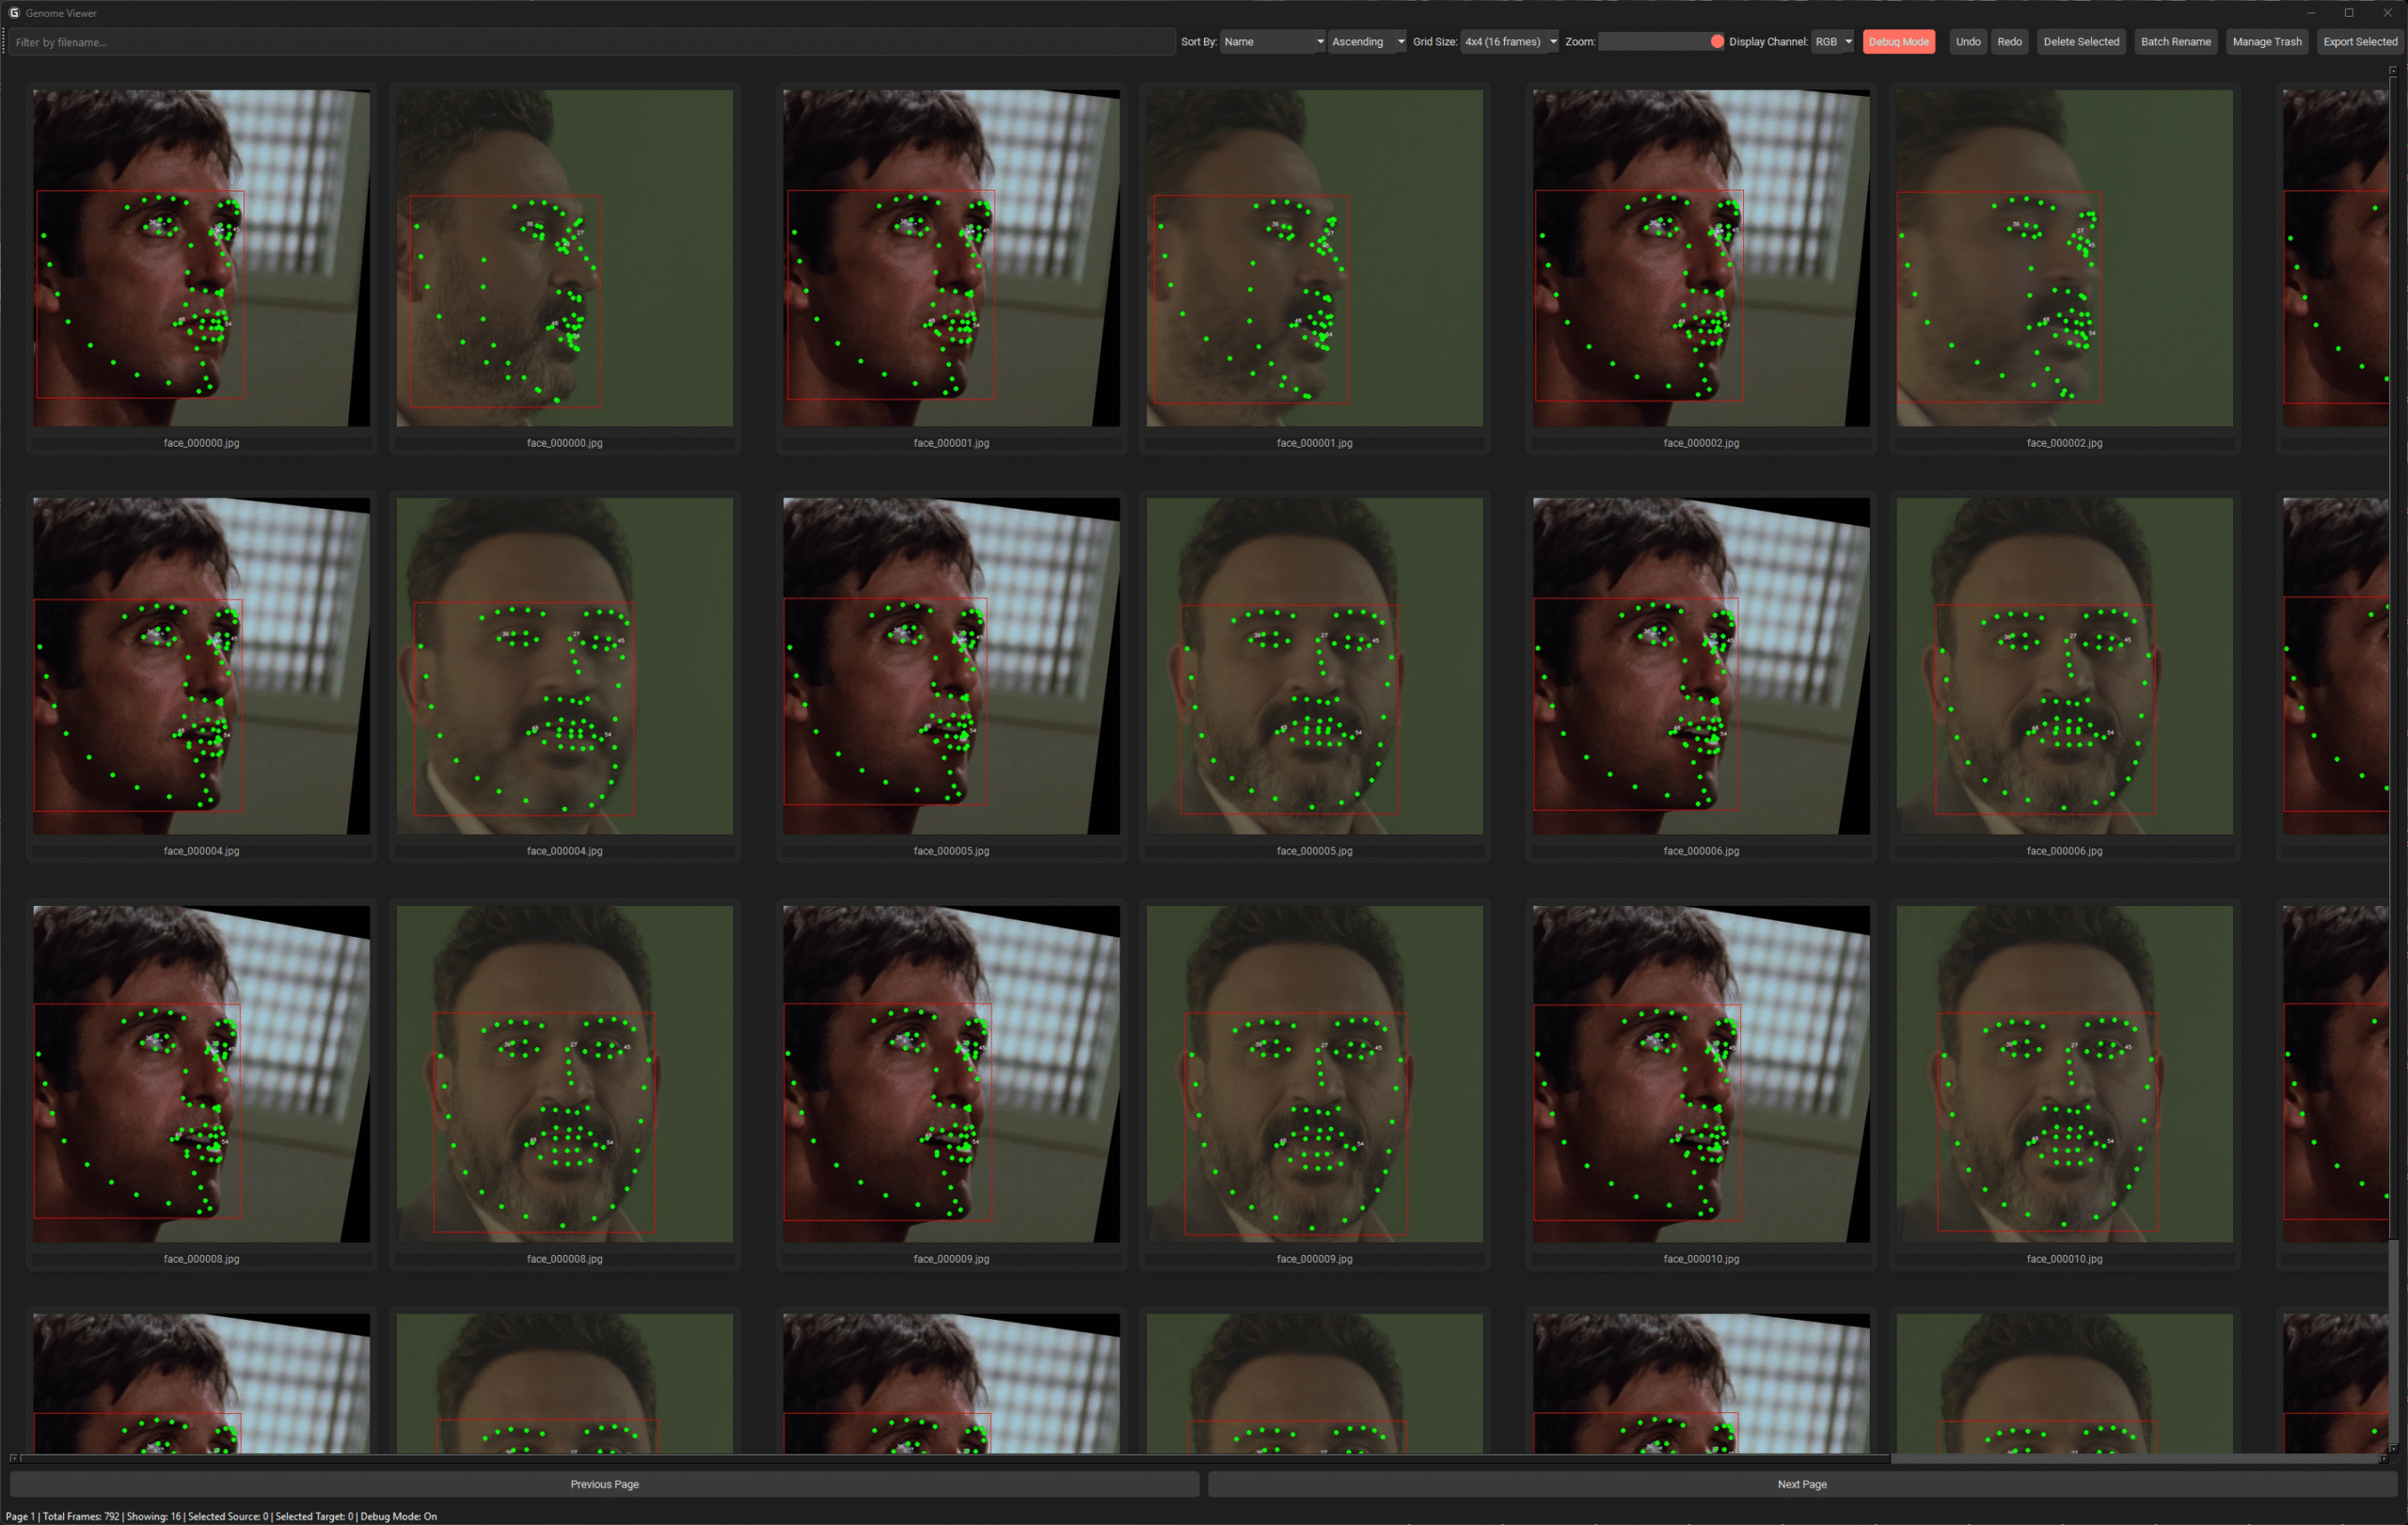Maximize the Genome Viewer window

coord(2348,13)
